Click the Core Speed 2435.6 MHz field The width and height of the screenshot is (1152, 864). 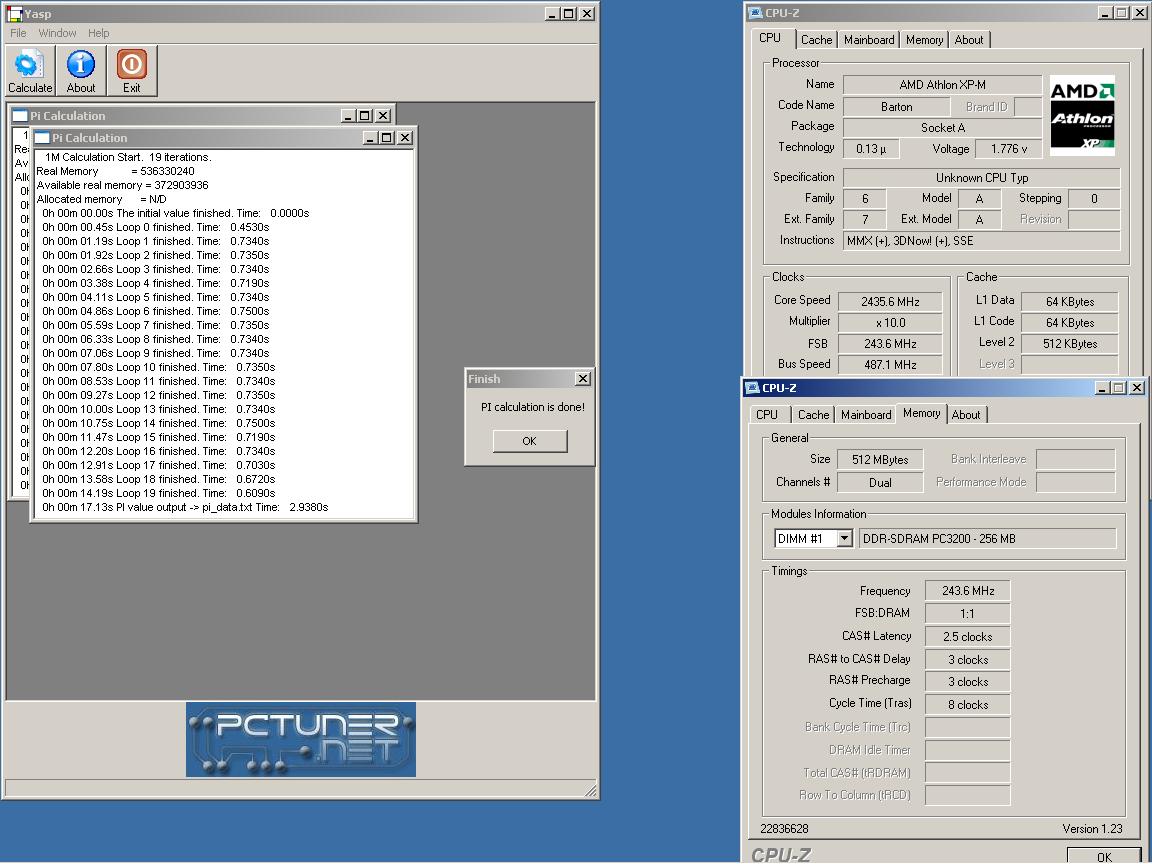890,301
